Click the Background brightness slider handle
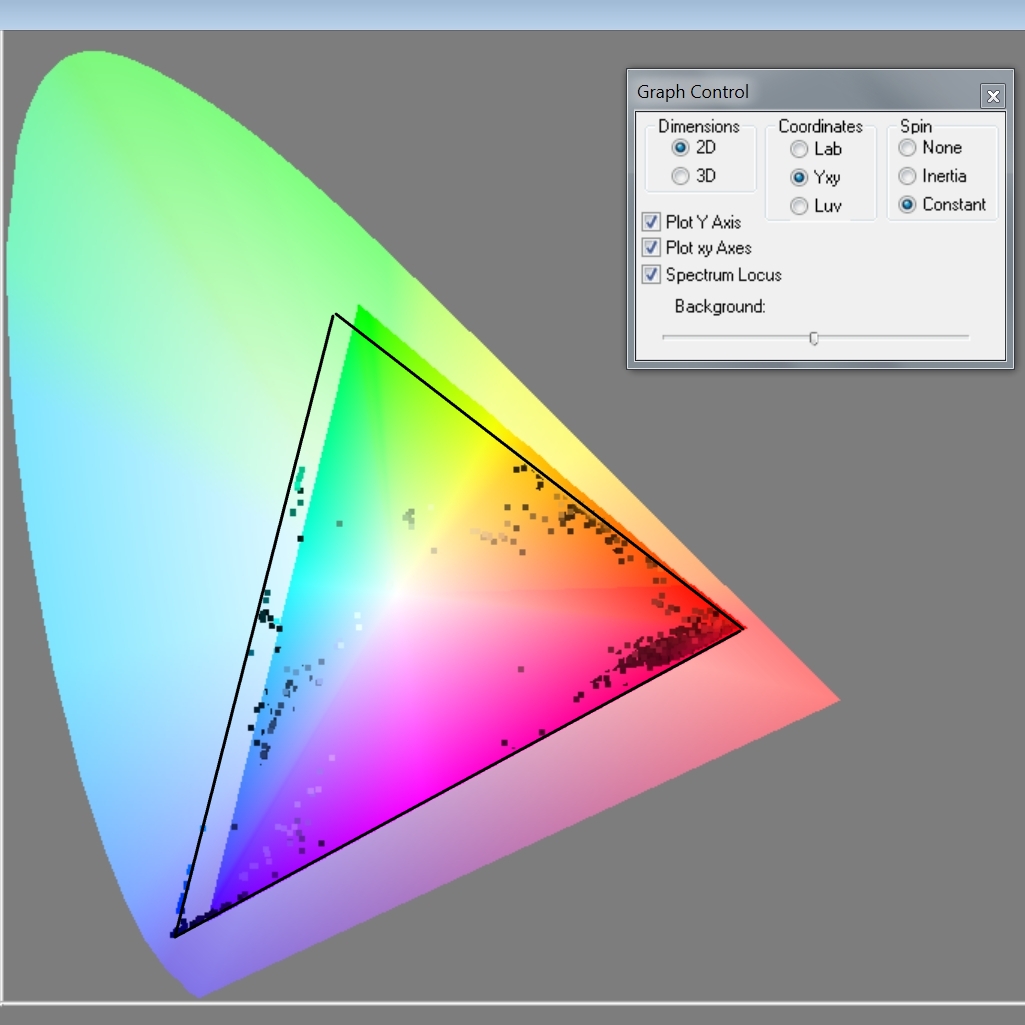The width and height of the screenshot is (1025, 1025). [814, 338]
